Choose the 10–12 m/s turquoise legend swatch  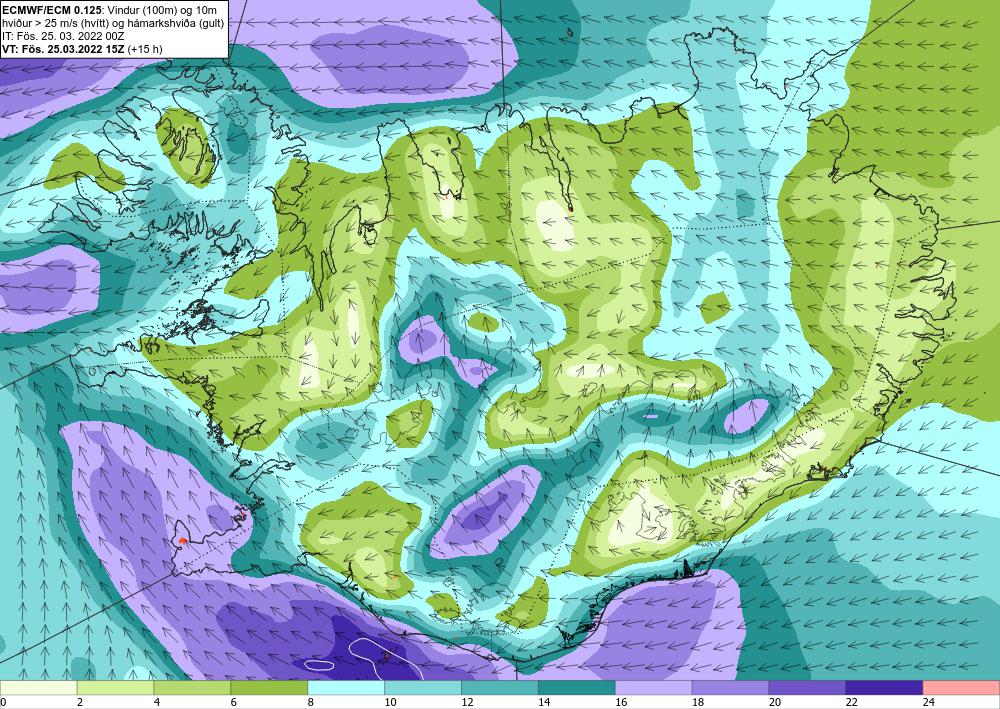423,688
